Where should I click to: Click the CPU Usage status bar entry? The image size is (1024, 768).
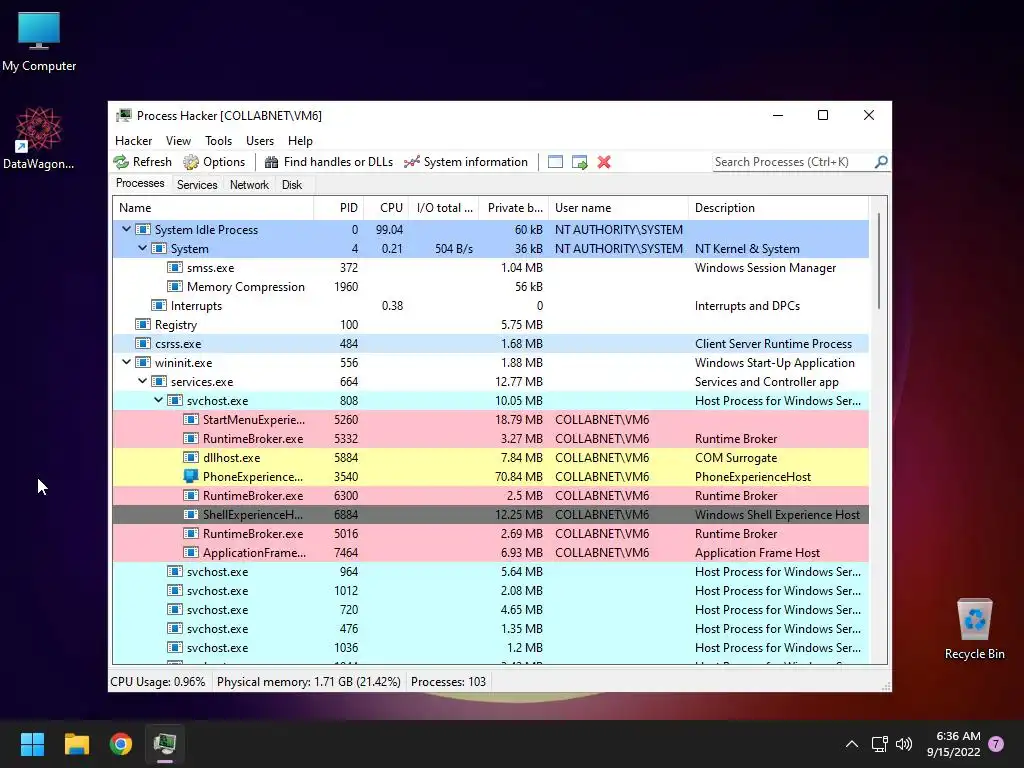158,682
